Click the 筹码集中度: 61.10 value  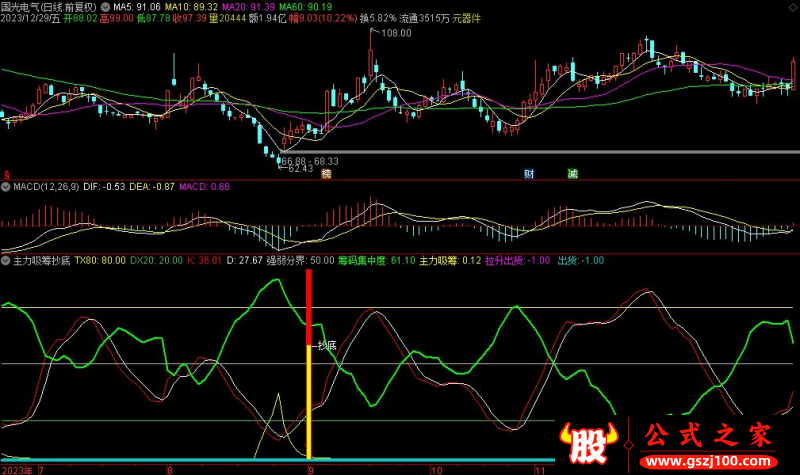pos(377,261)
